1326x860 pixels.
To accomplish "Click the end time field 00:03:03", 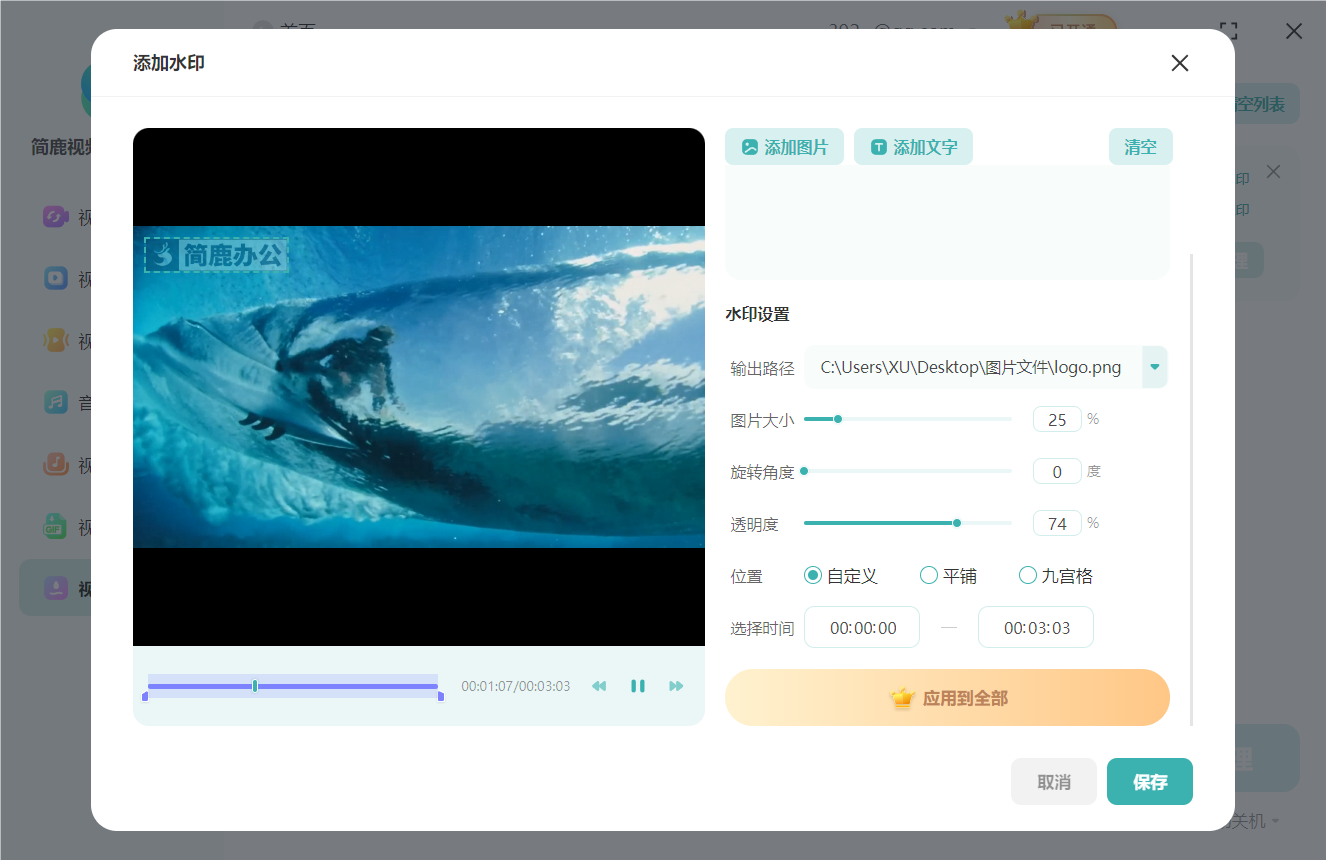I will [x=1036, y=628].
